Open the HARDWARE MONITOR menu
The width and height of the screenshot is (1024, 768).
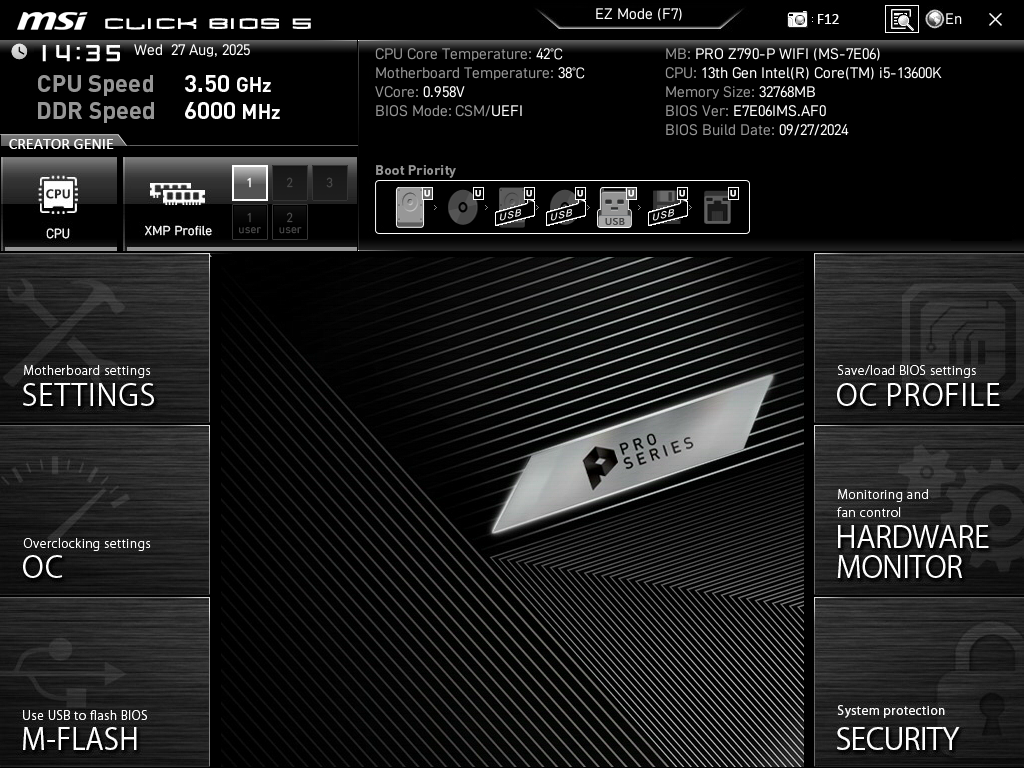point(919,511)
